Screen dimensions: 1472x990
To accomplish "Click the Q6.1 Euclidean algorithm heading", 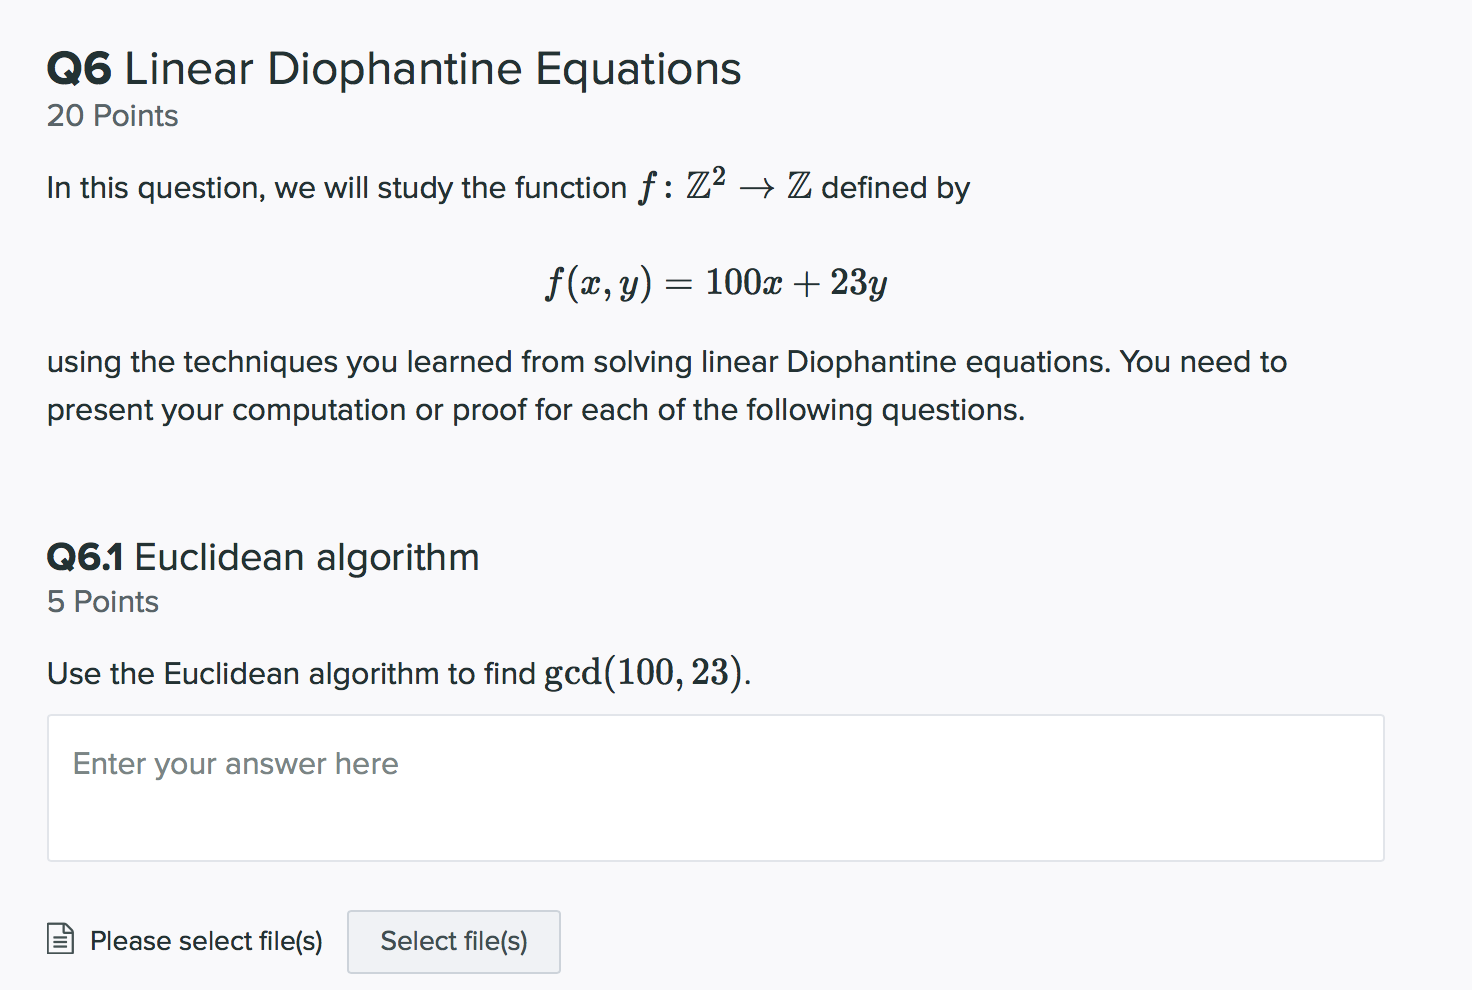I will pyautogui.click(x=263, y=557).
